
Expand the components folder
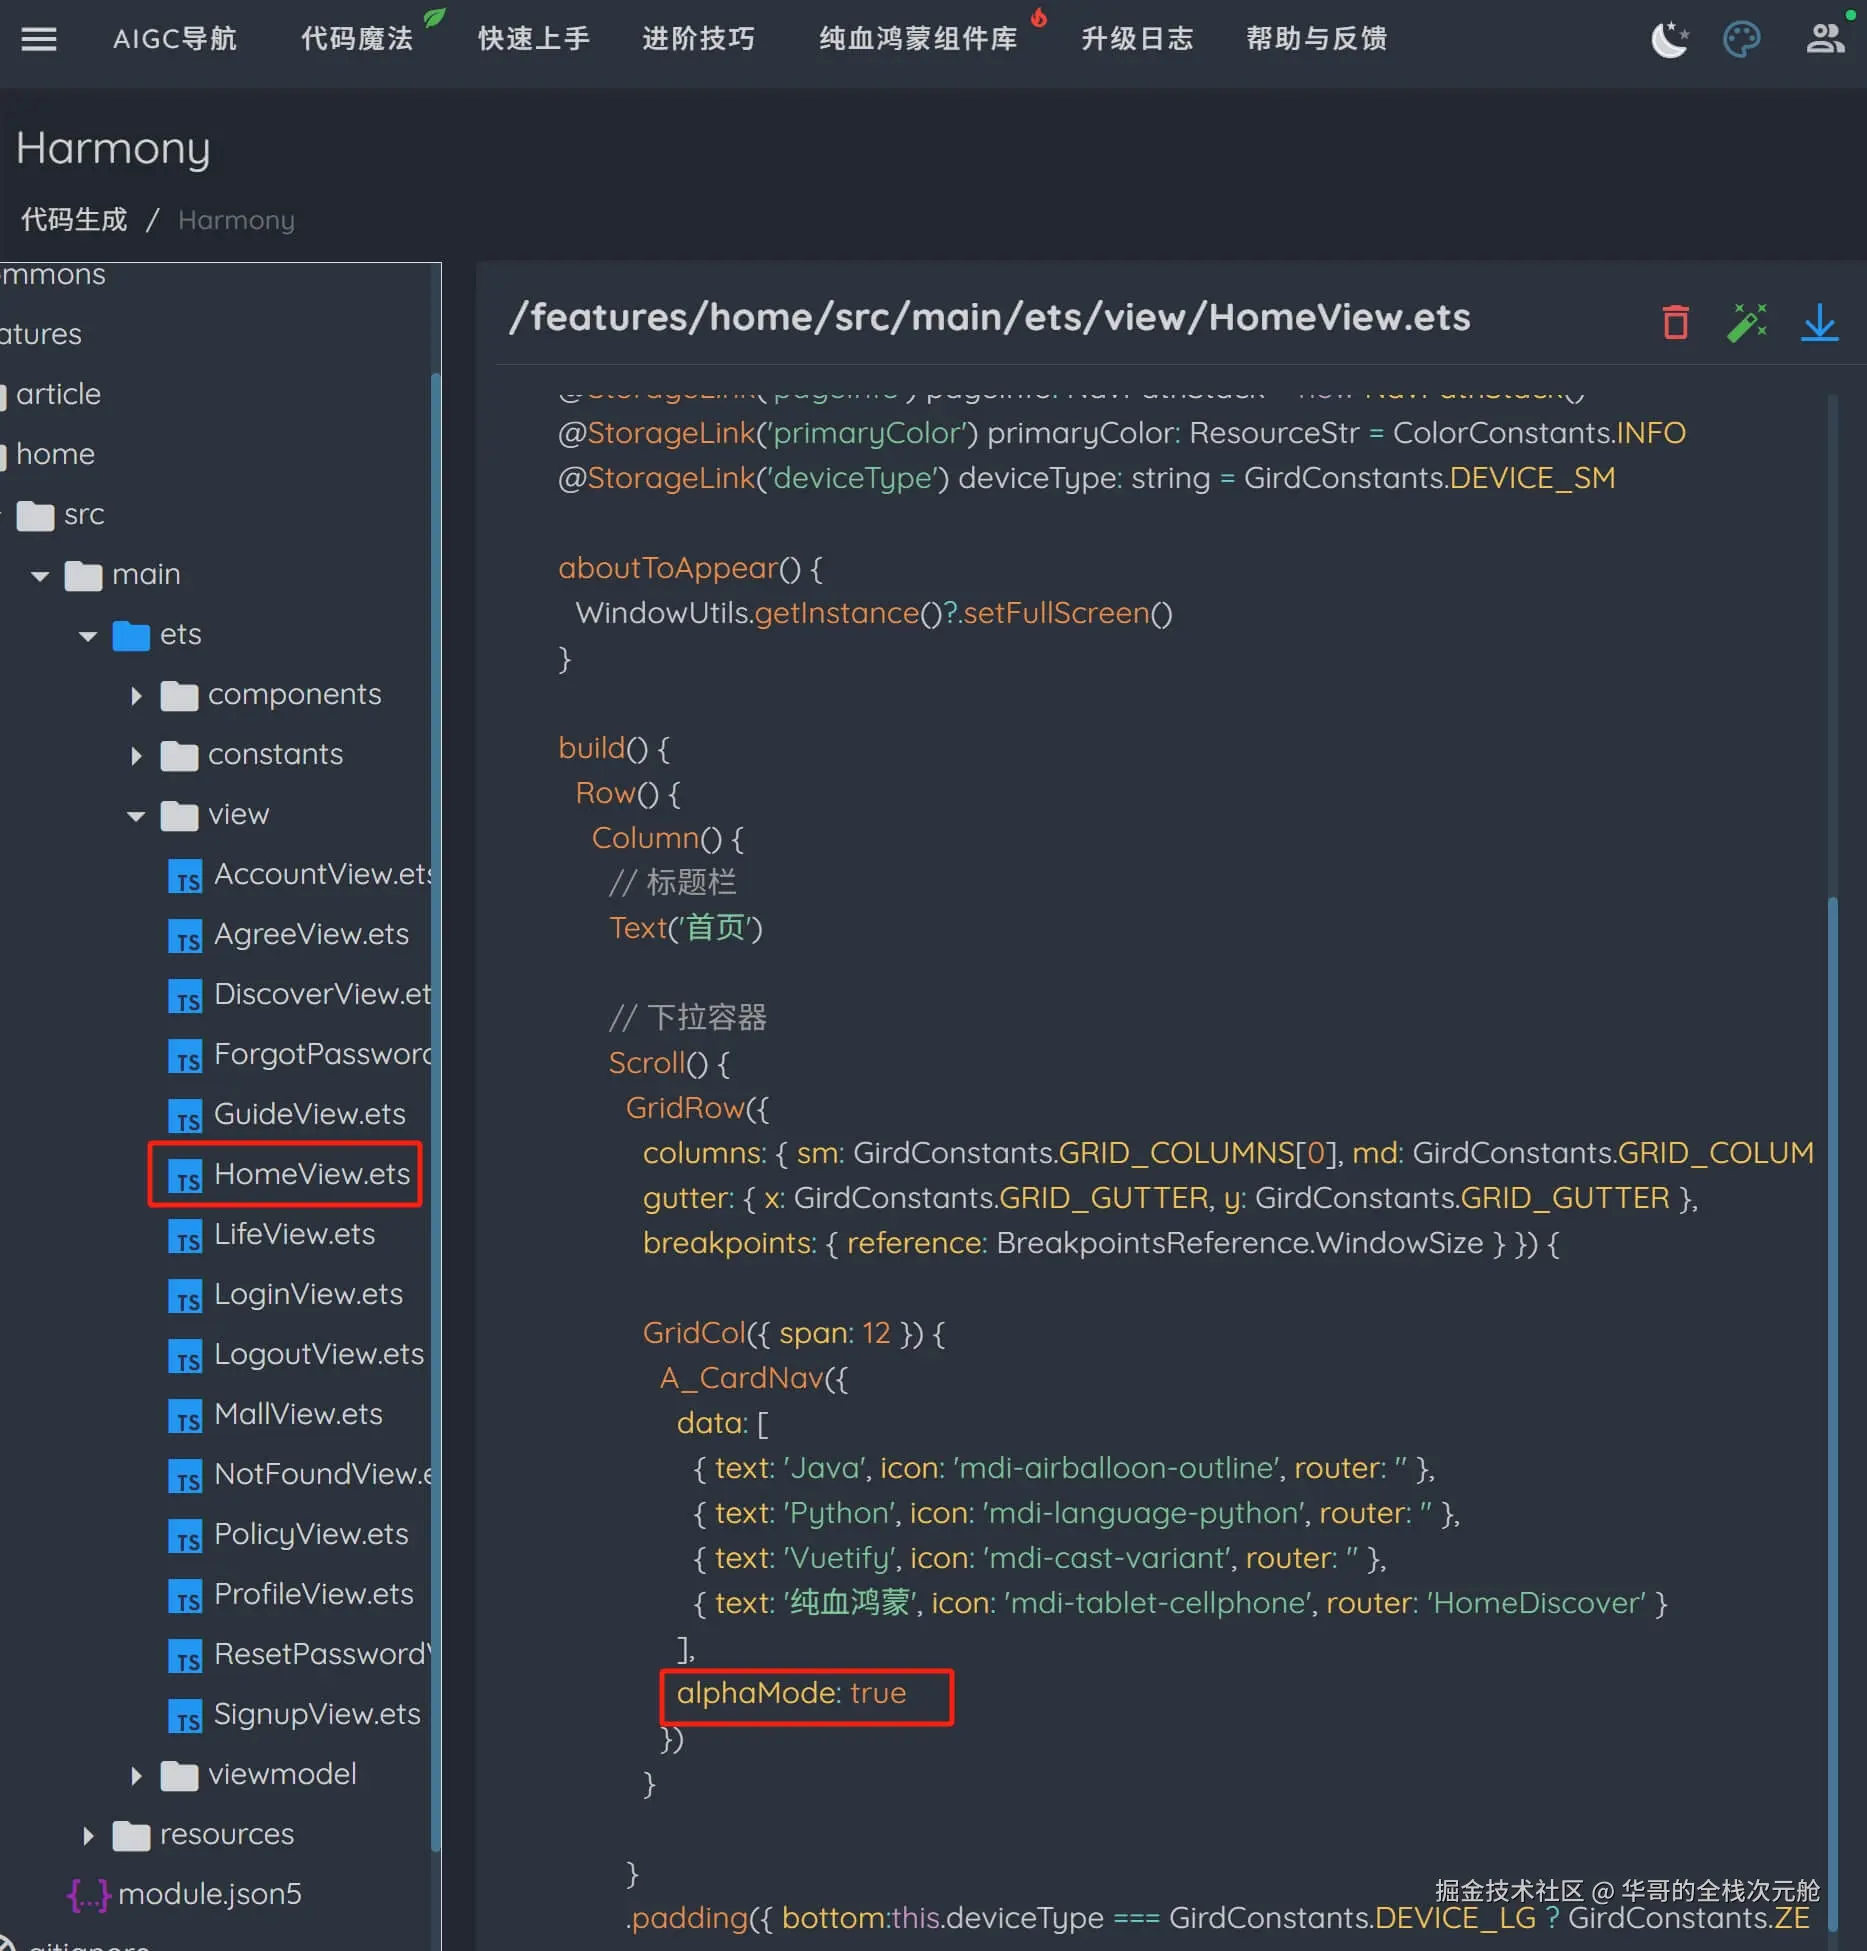136,695
